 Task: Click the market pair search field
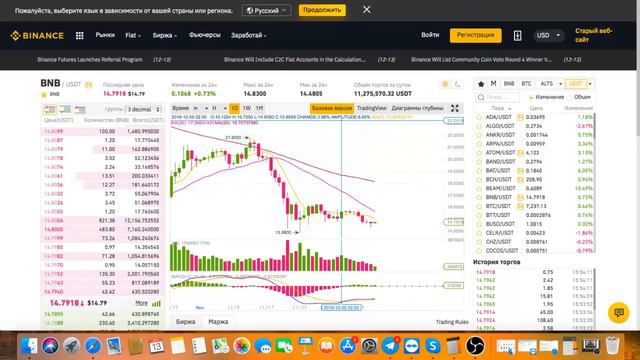coord(498,97)
